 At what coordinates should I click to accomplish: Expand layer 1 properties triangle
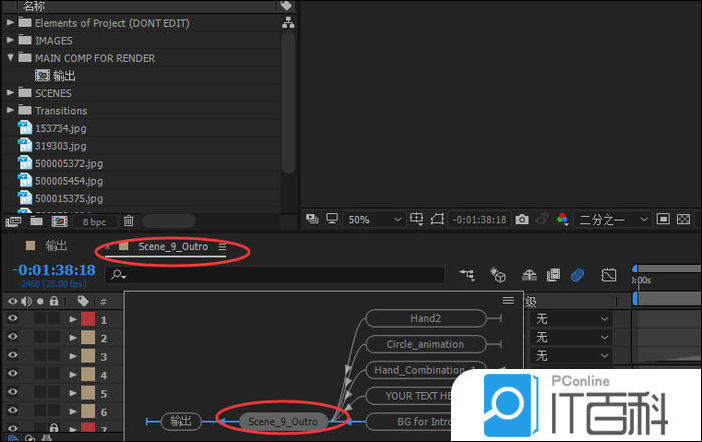[x=73, y=319]
